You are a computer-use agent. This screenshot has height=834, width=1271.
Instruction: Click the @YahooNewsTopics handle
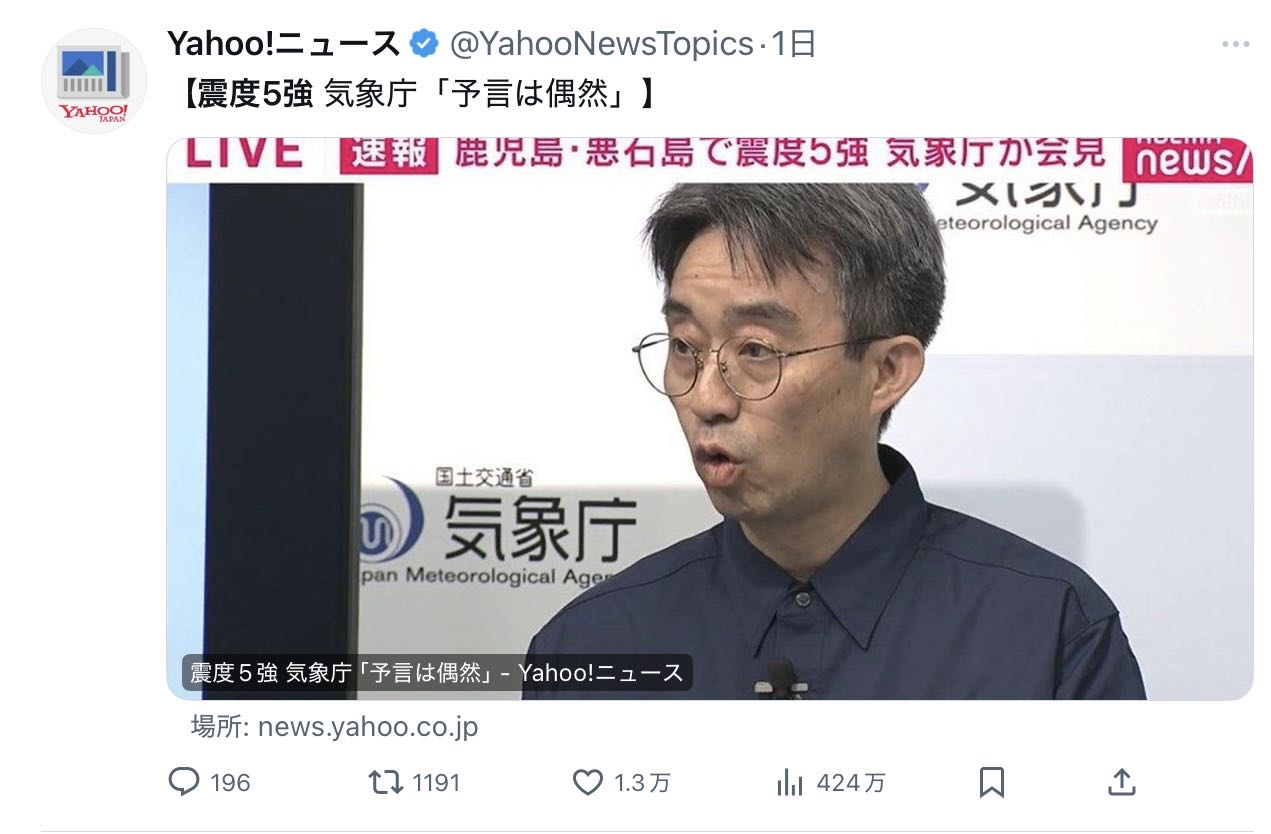click(602, 44)
